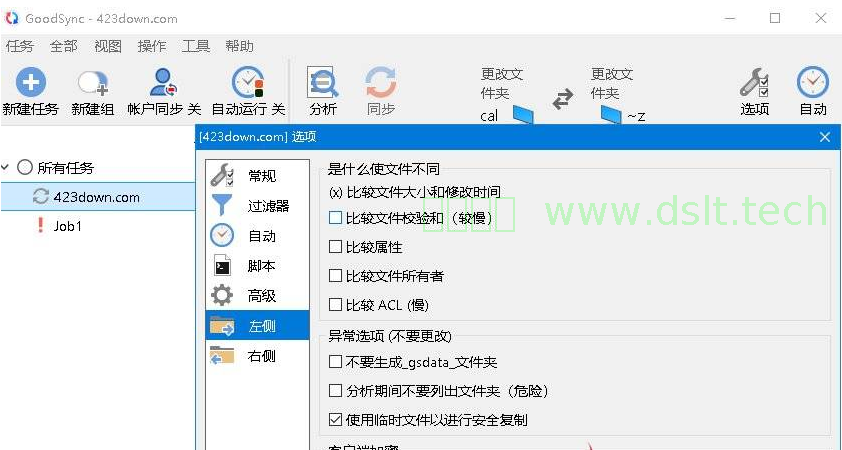Image resolution: width=842 pixels, height=450 pixels.
Task: Open 自动 clock icon in toolbar
Action: point(812,82)
